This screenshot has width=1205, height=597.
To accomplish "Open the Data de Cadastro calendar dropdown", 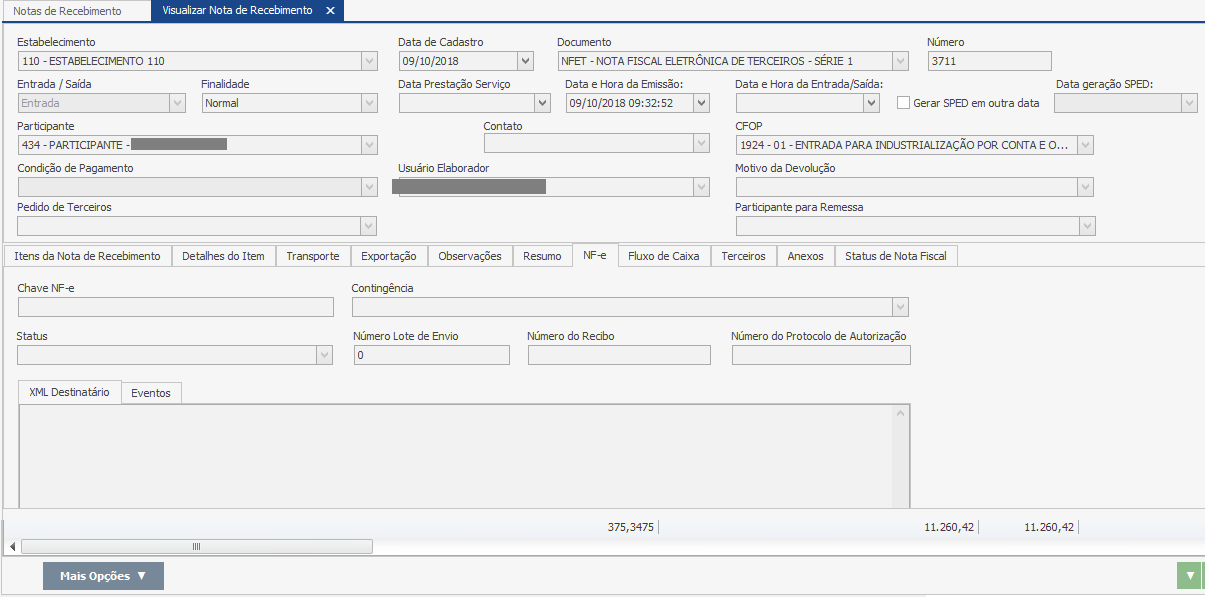I will 525,61.
